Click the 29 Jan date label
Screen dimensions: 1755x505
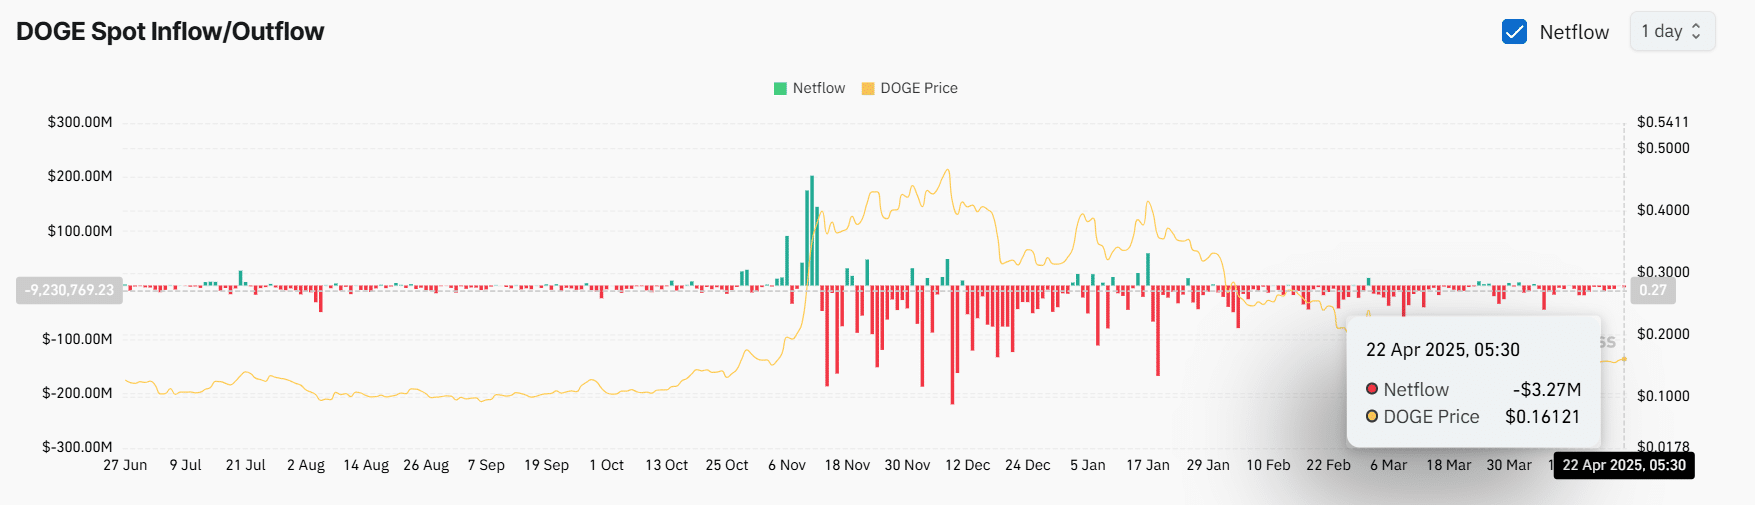click(1208, 465)
